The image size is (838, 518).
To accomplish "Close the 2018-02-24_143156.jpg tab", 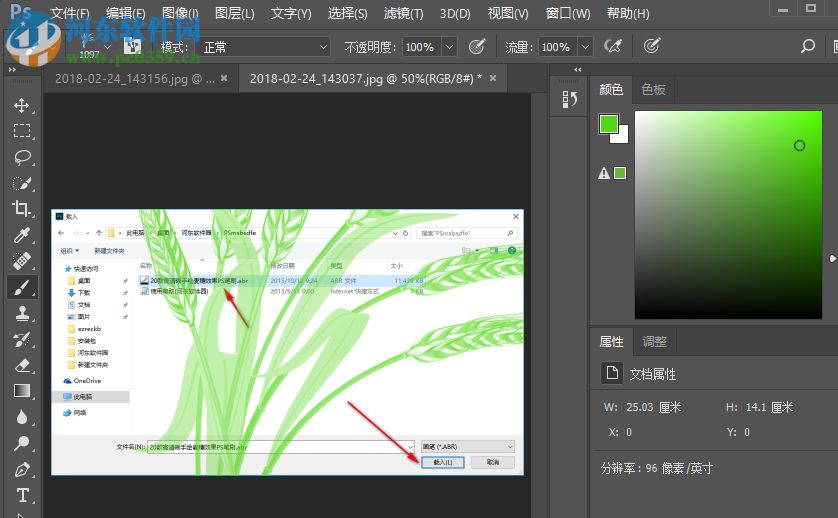I will (224, 78).
